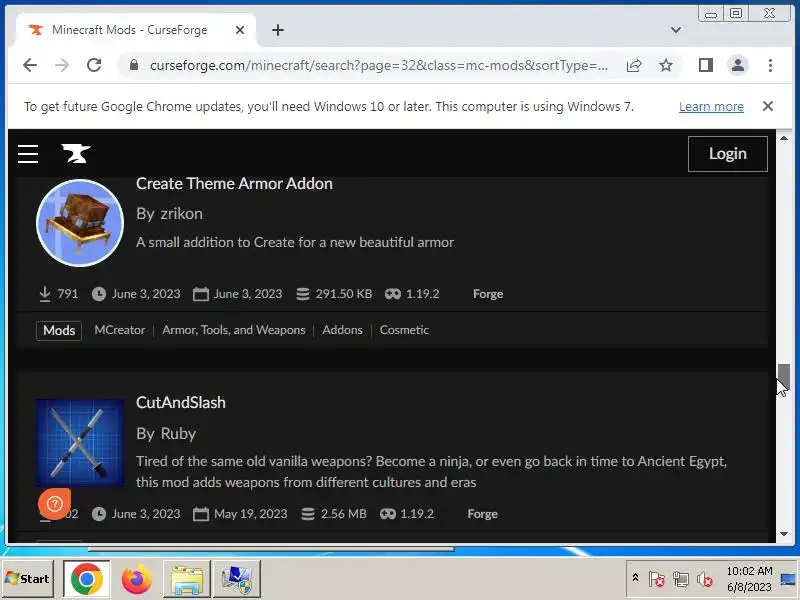The height and width of the screenshot is (600, 800).
Task: Open the MCreator category link
Action: pyautogui.click(x=120, y=330)
